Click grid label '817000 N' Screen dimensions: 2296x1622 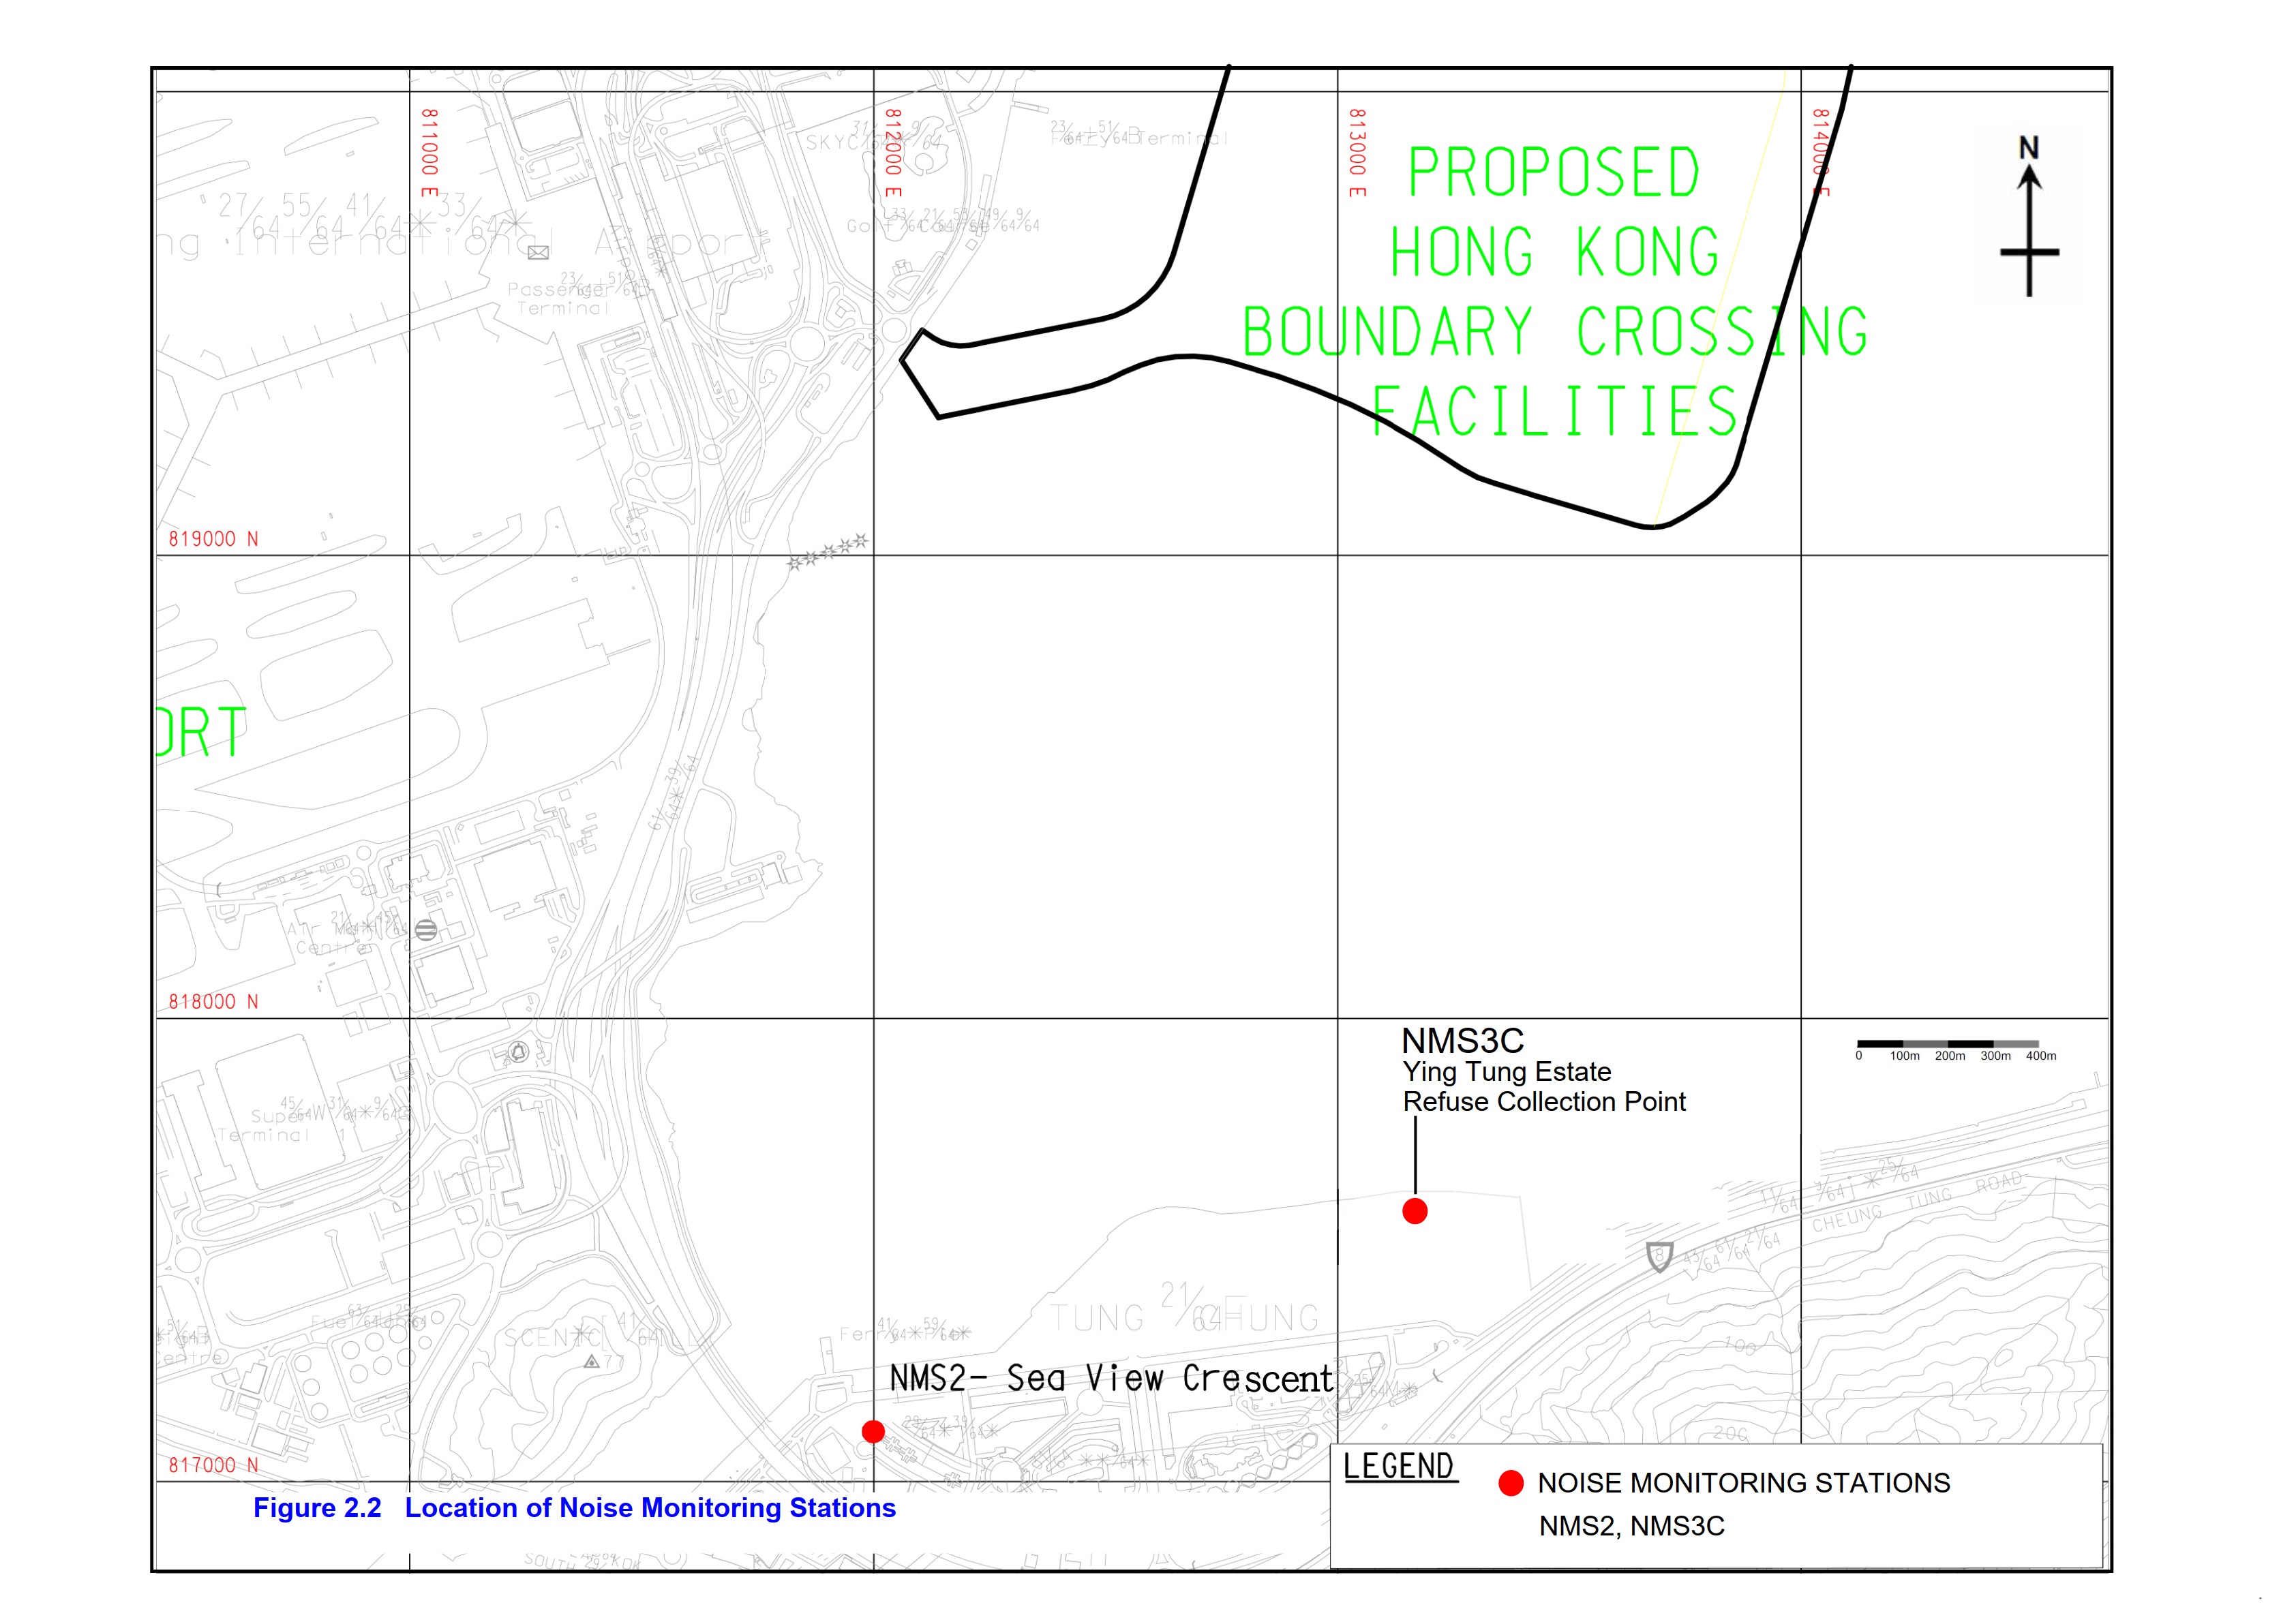(213, 1465)
